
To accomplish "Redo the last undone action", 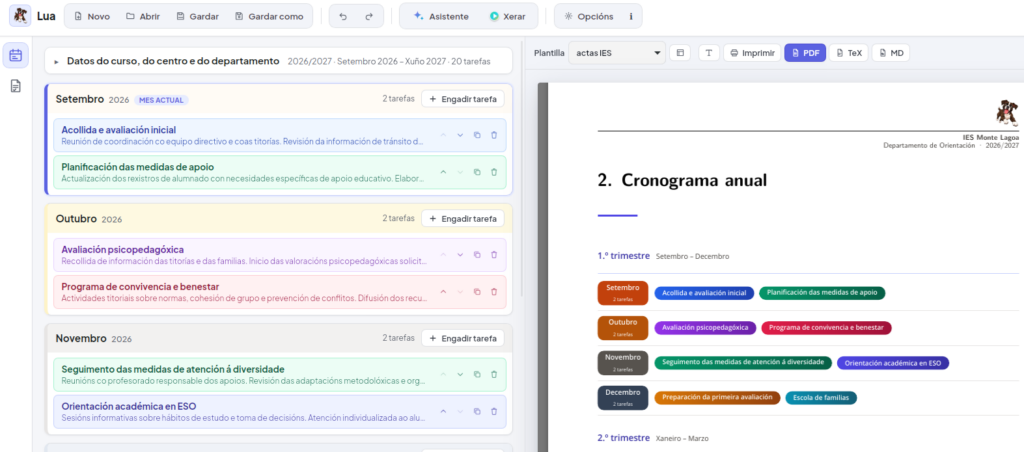I will tap(369, 16).
